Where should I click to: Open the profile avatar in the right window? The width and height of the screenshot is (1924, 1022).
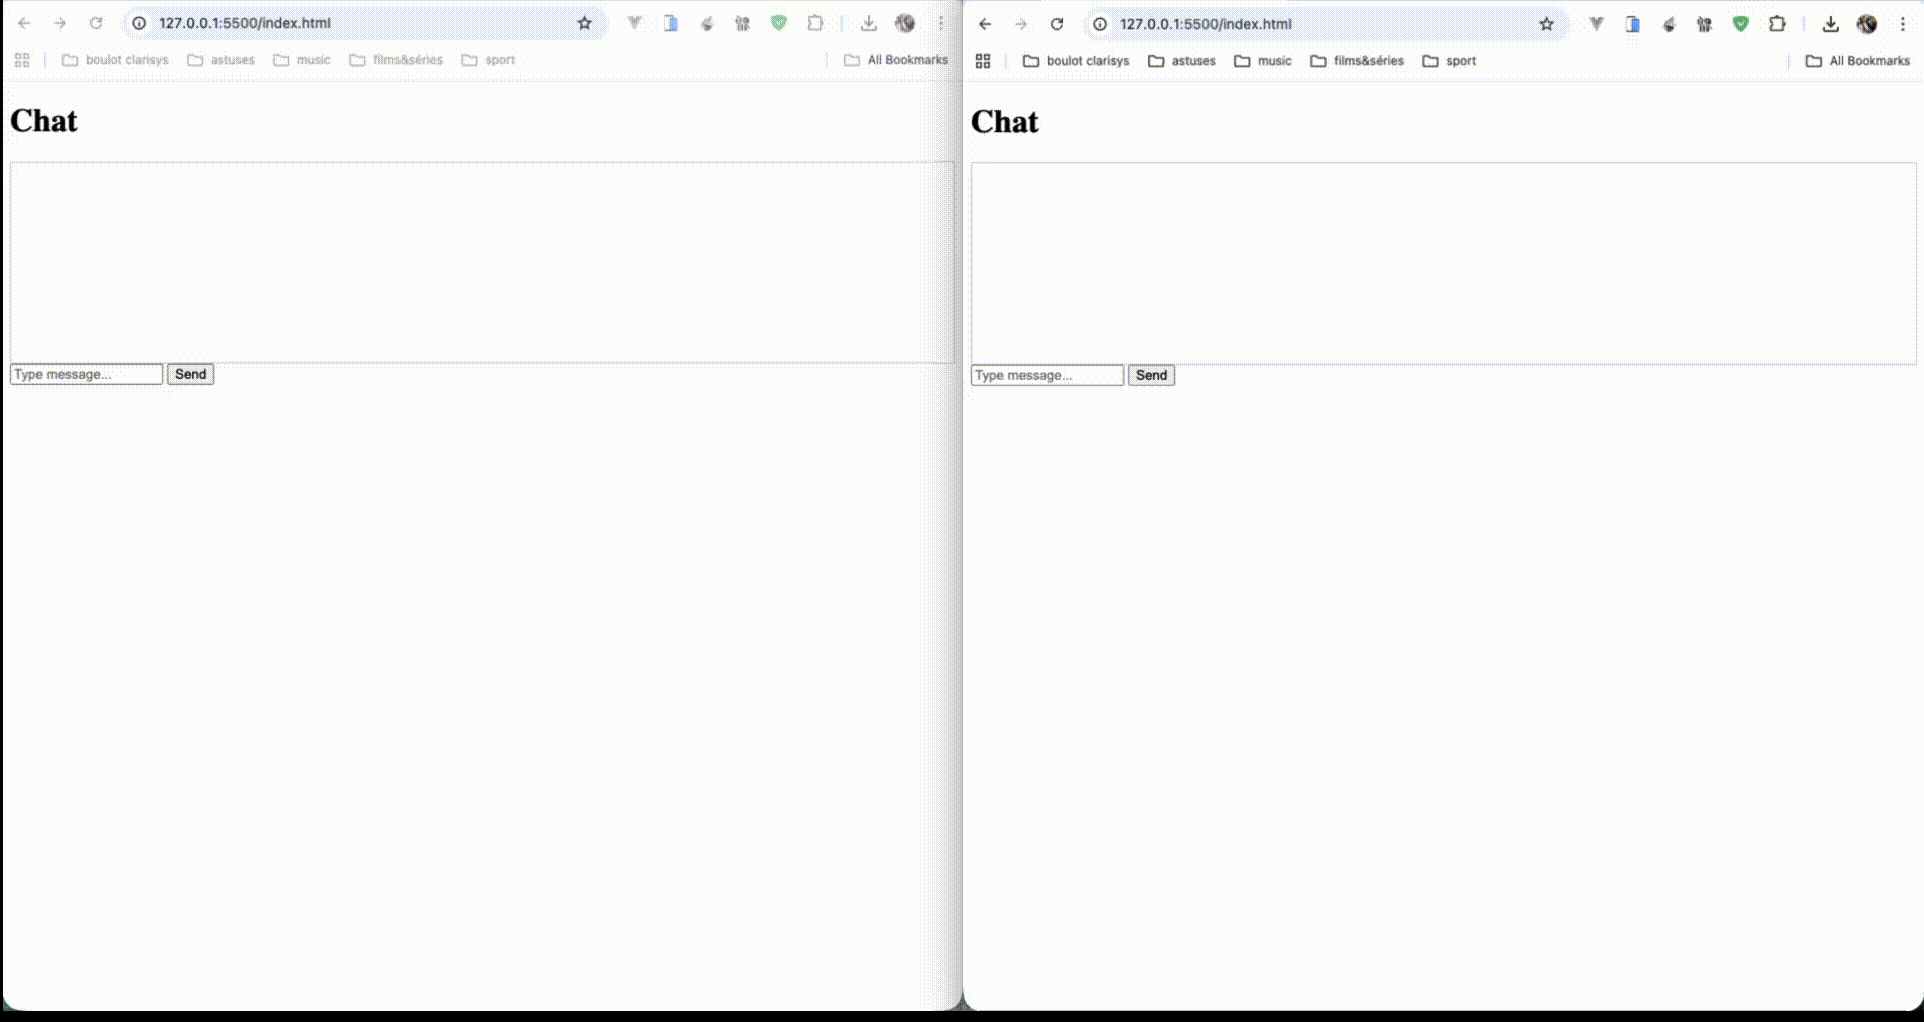[1867, 24]
